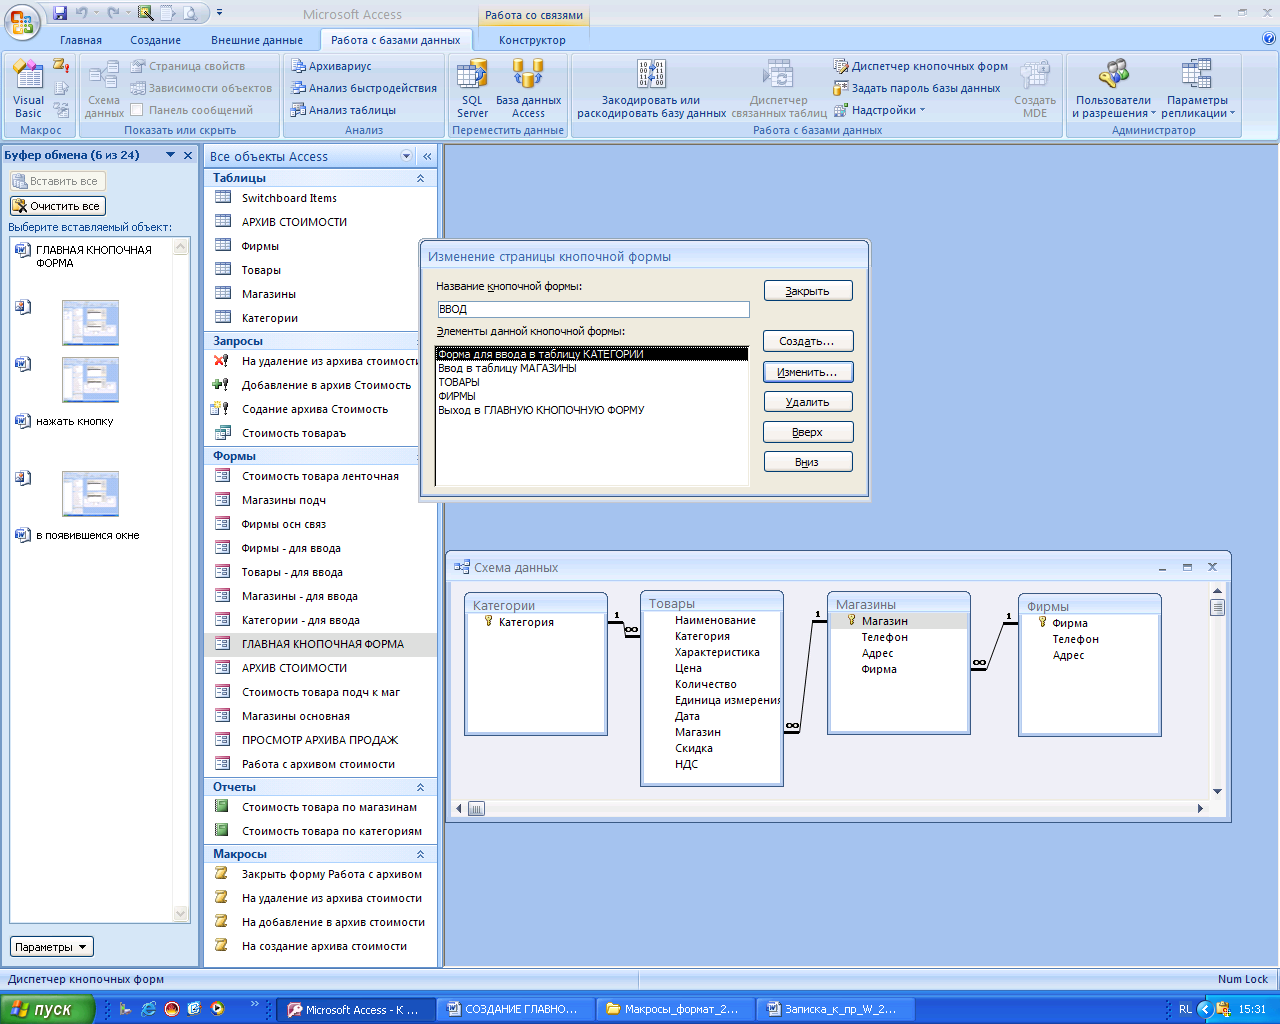The width and height of the screenshot is (1280, 1024).
Task: Click the Изменить... button
Action: [x=807, y=372]
